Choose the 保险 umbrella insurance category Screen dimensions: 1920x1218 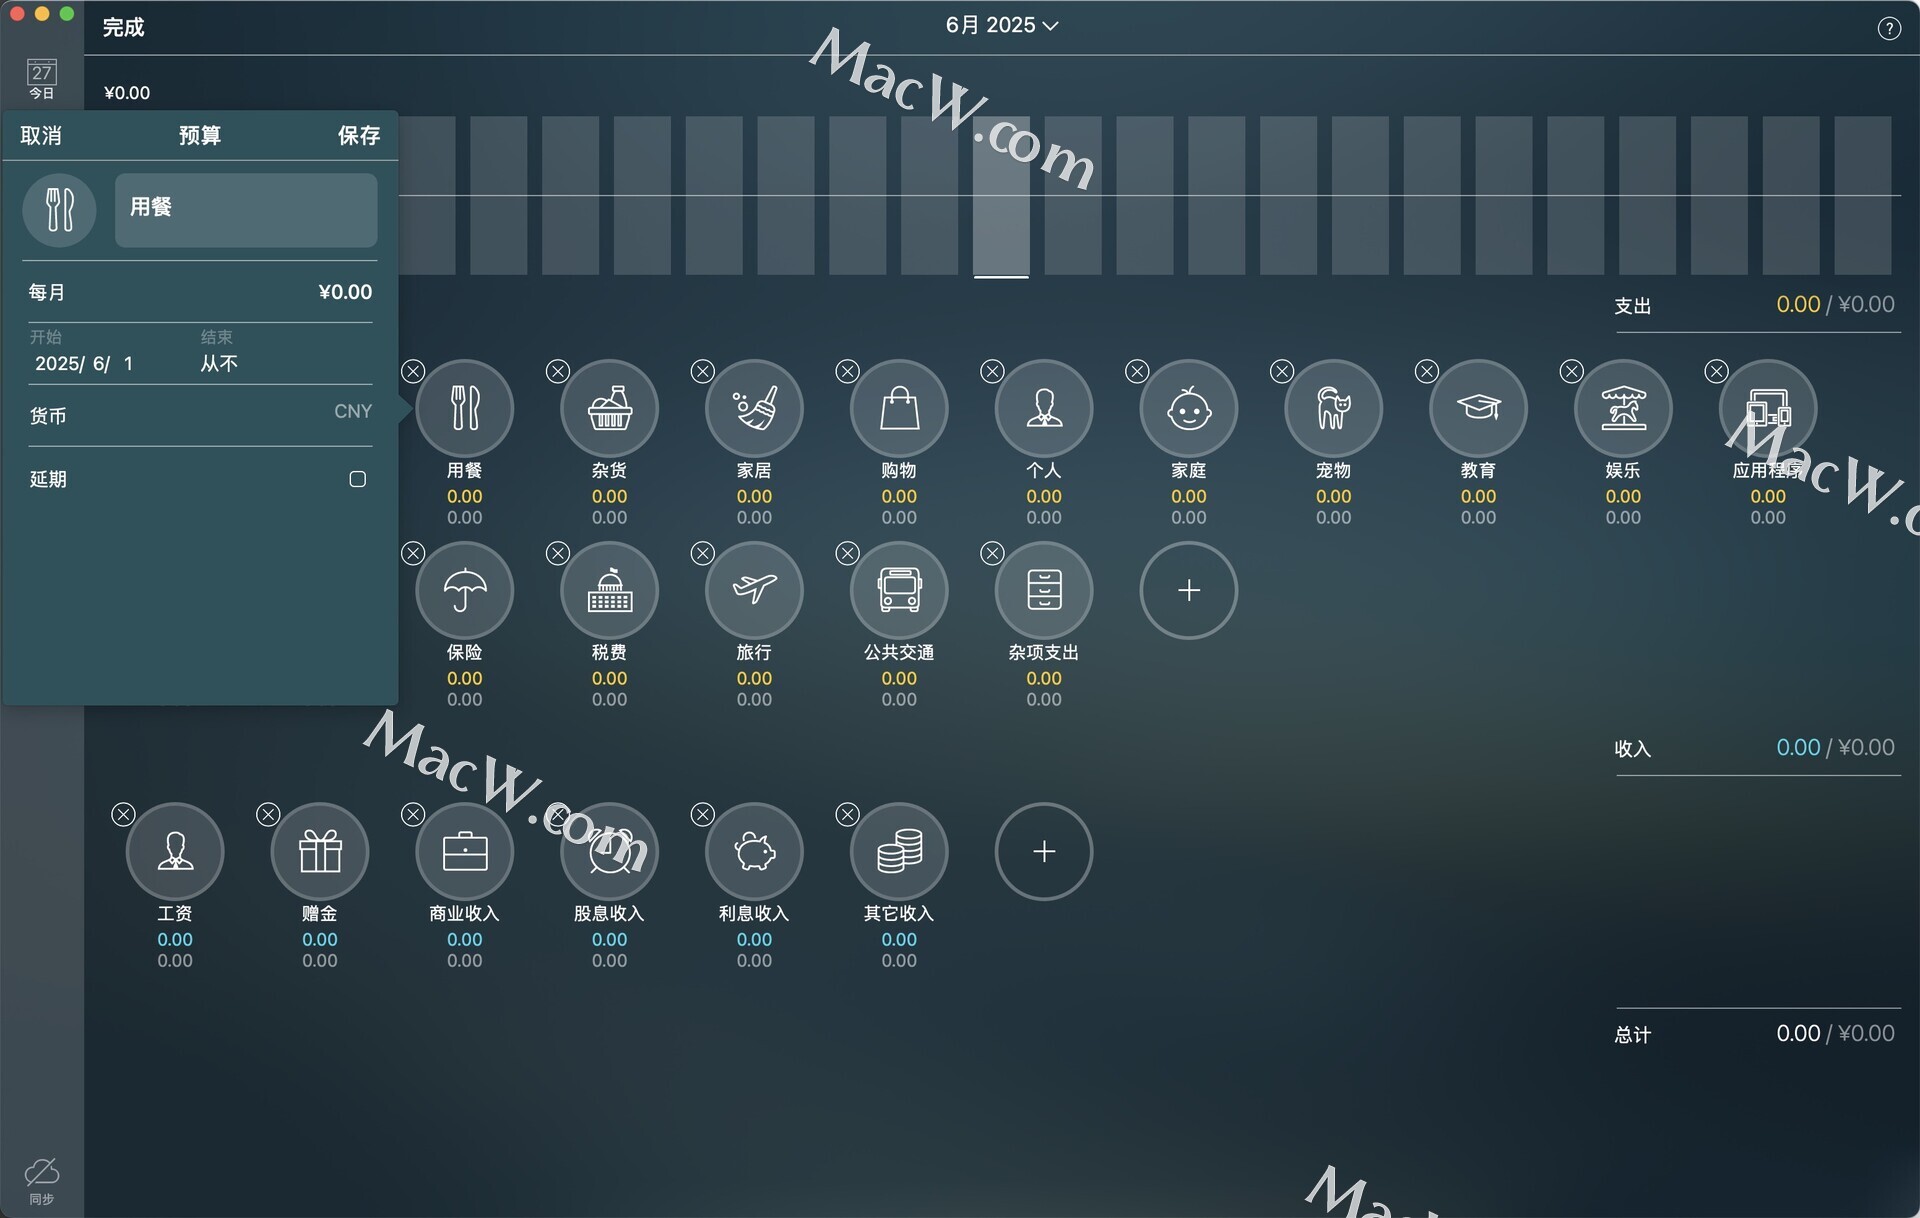tap(464, 590)
